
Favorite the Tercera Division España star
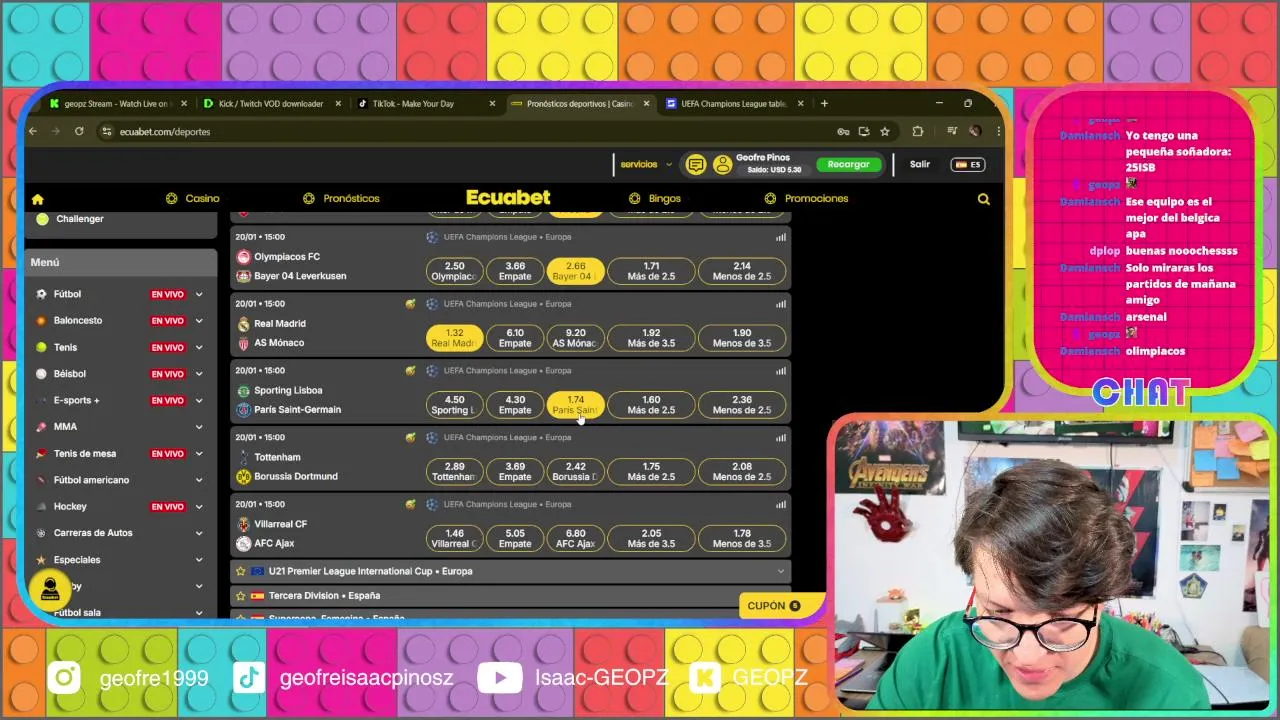240,596
